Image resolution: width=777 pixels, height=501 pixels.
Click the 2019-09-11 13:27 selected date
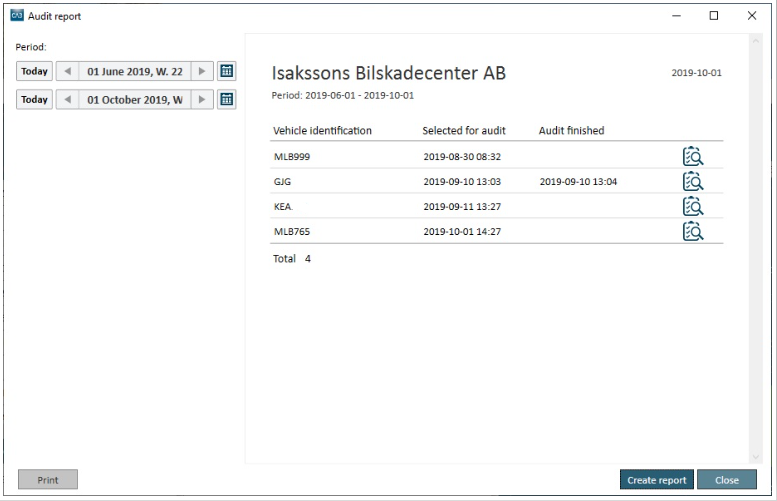pyautogui.click(x=462, y=207)
